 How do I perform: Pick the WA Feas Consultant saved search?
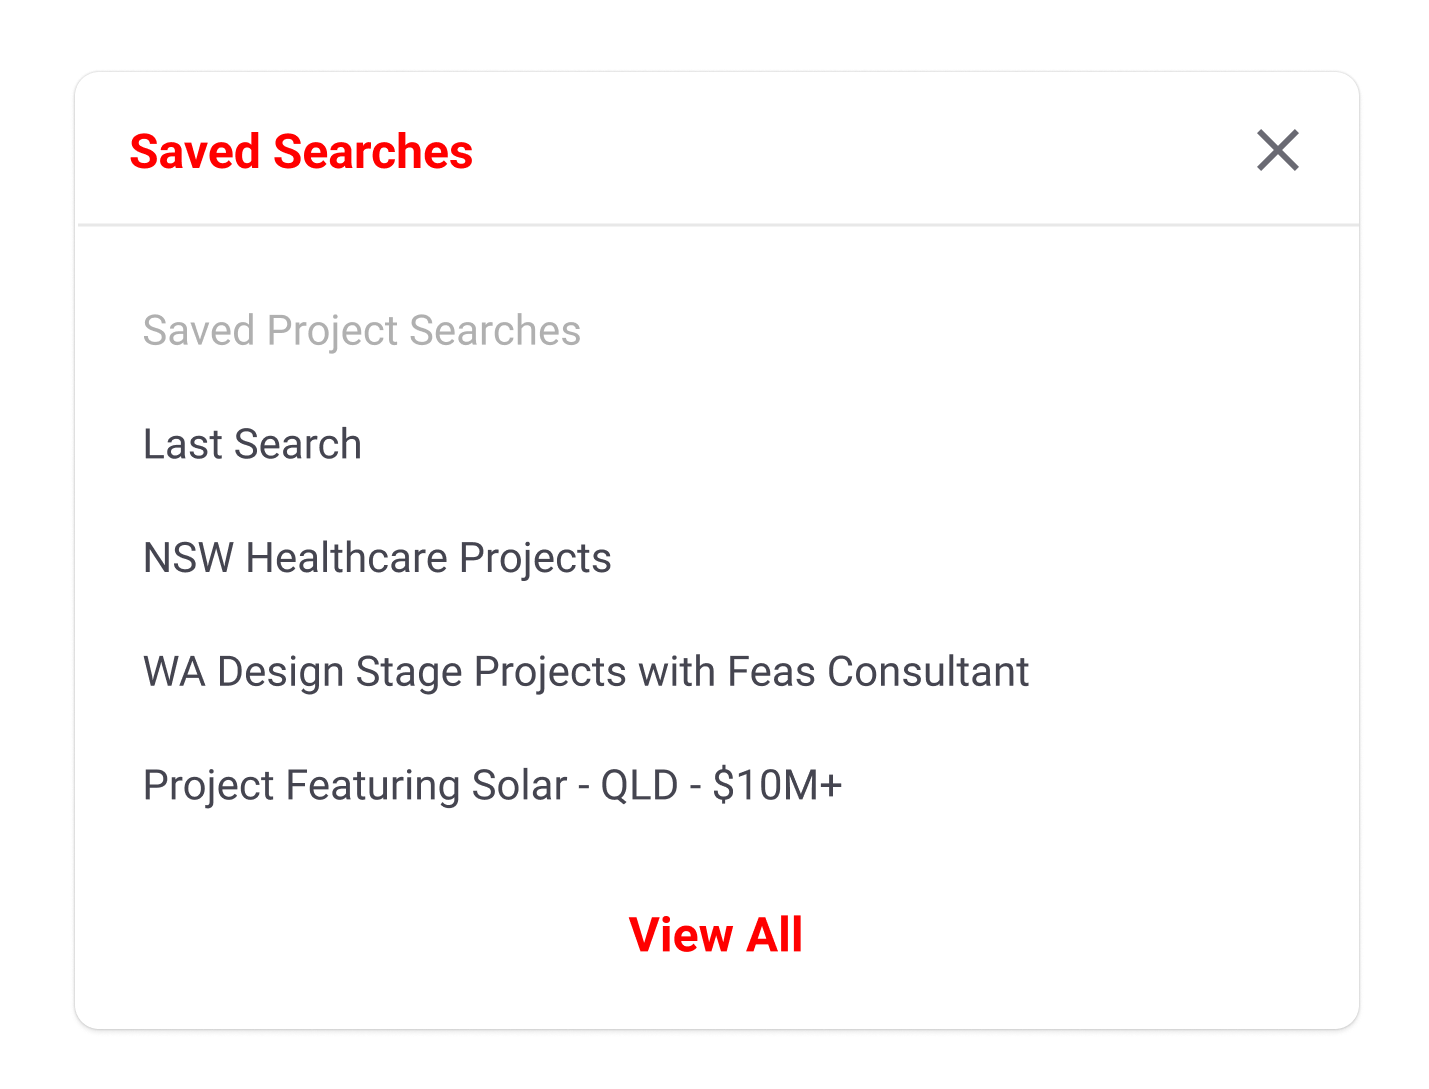[x=586, y=672]
